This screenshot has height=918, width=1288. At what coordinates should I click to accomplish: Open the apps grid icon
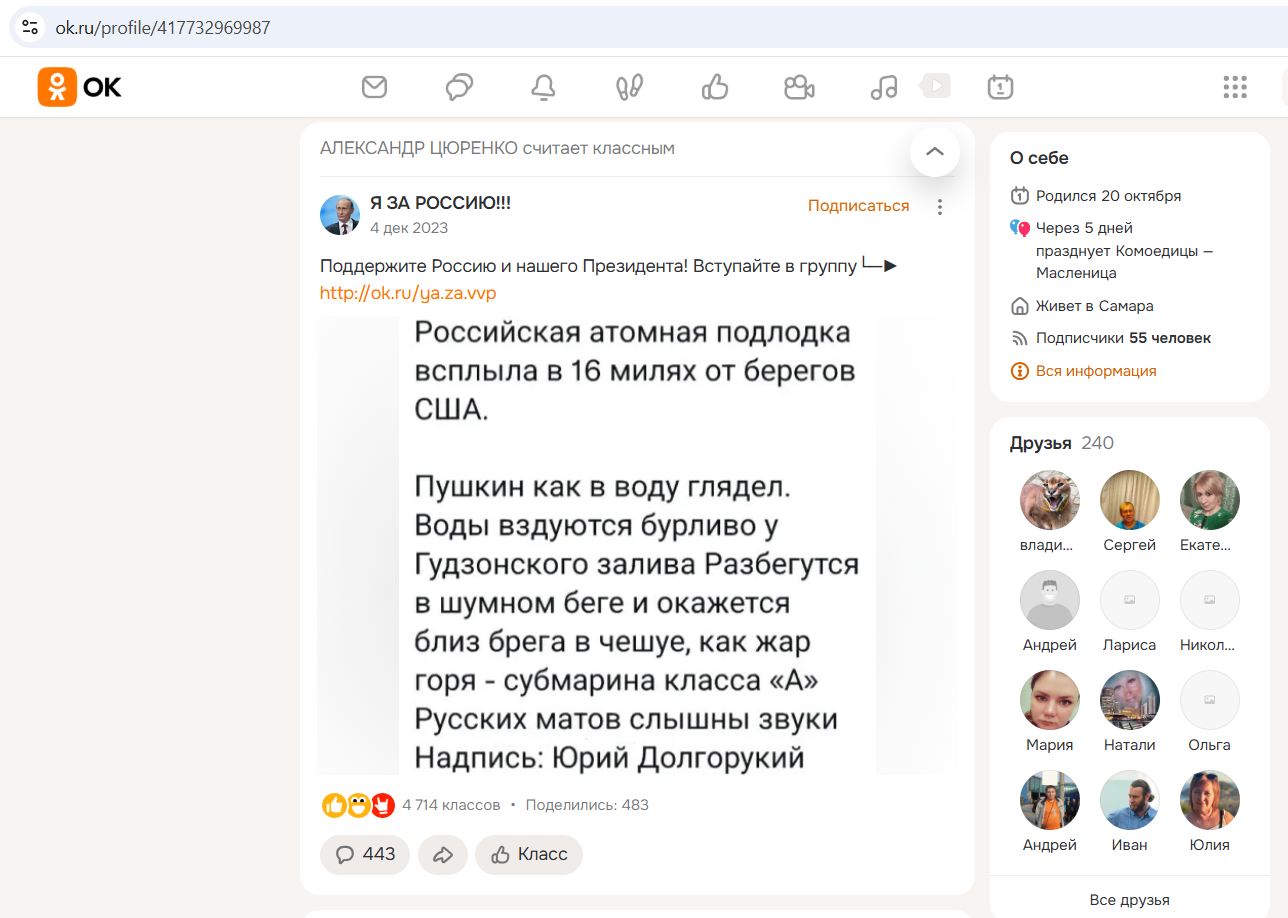click(x=1236, y=87)
